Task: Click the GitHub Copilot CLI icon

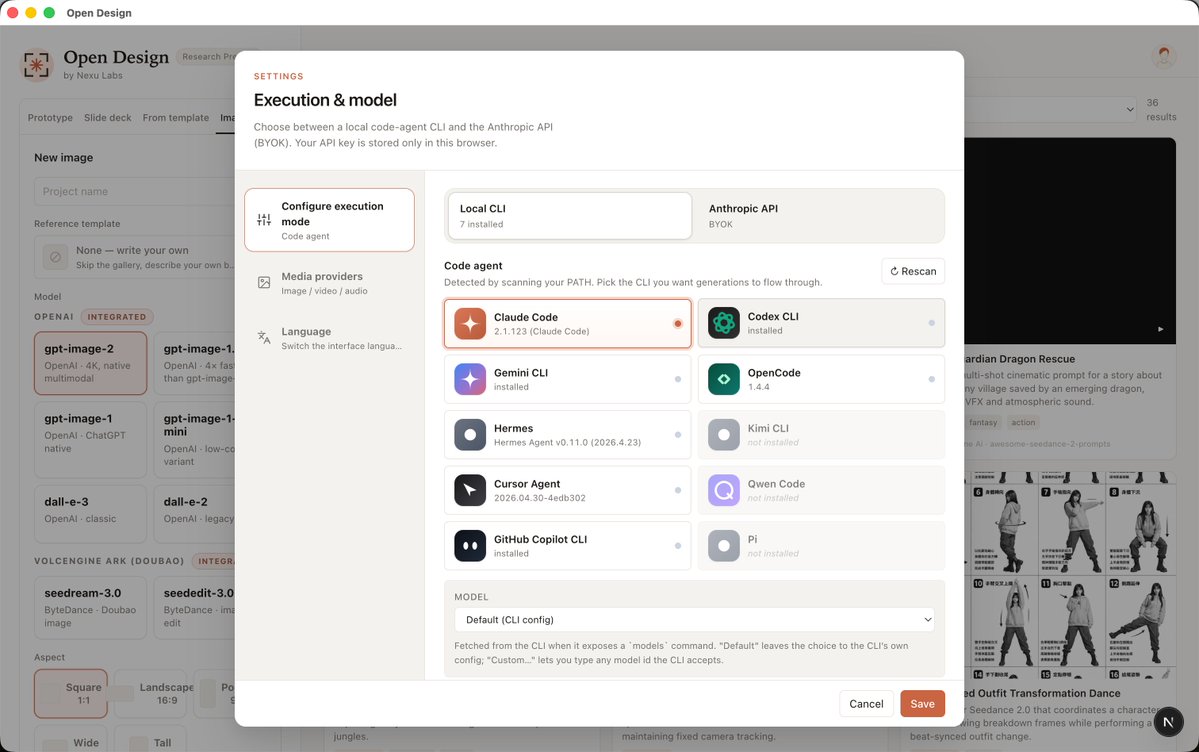Action: pyautogui.click(x=470, y=545)
